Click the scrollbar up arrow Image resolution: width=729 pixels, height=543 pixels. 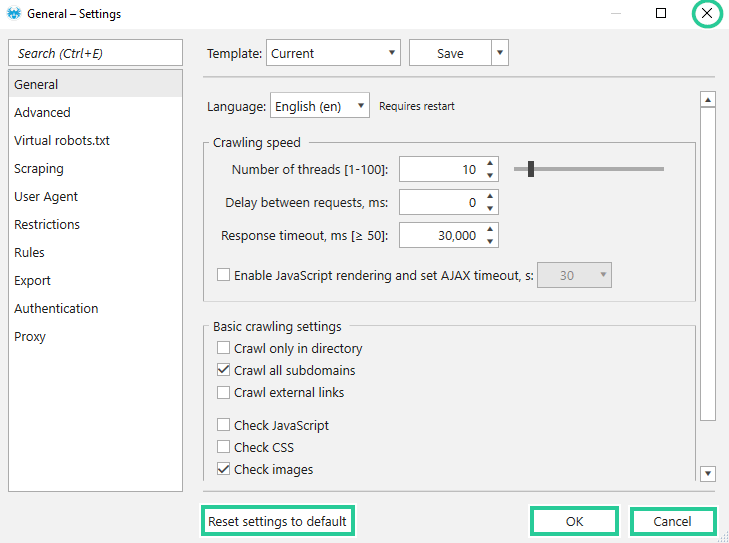point(708,99)
